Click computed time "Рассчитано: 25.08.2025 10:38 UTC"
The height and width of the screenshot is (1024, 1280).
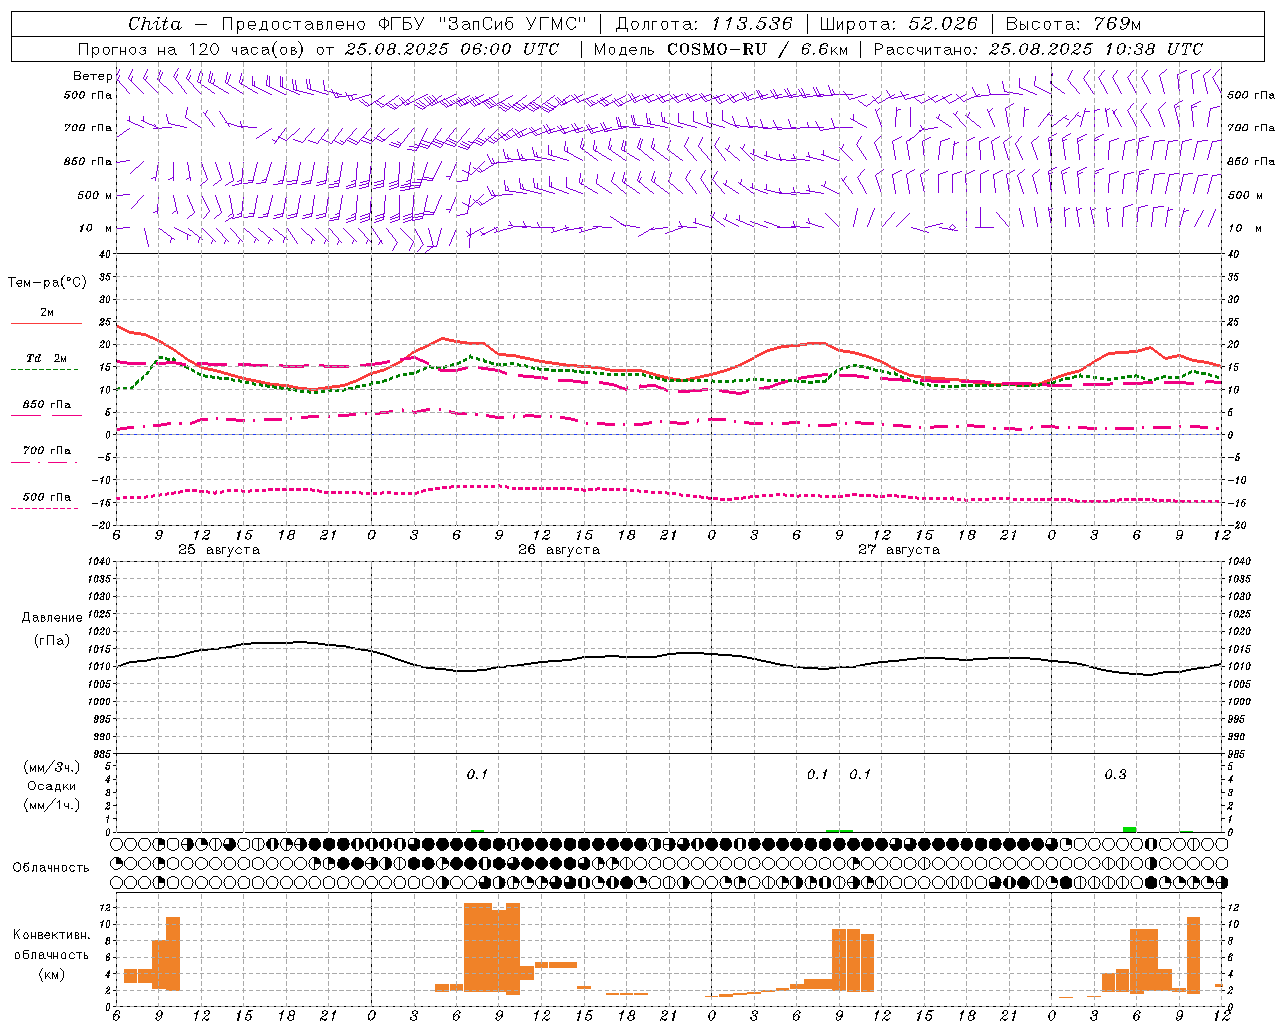click(1038, 48)
